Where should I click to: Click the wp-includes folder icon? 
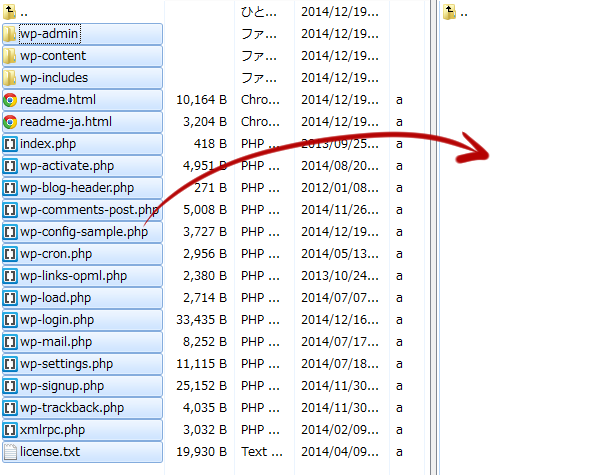tap(10, 78)
